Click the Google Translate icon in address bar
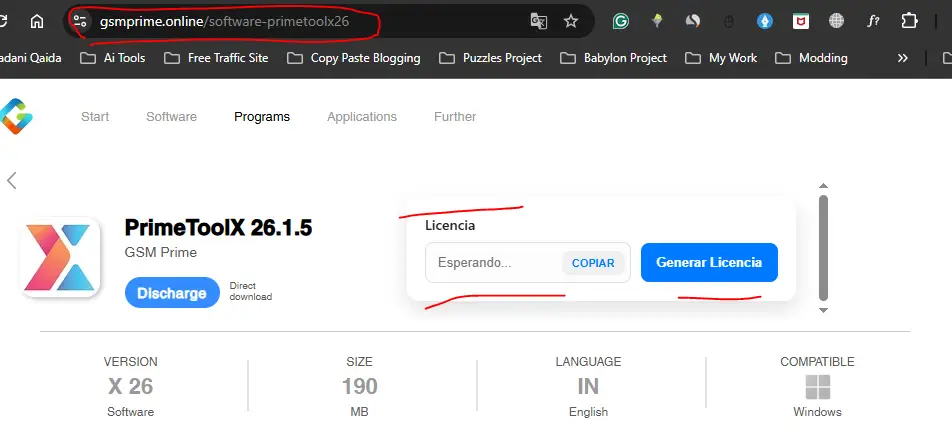 click(x=539, y=21)
